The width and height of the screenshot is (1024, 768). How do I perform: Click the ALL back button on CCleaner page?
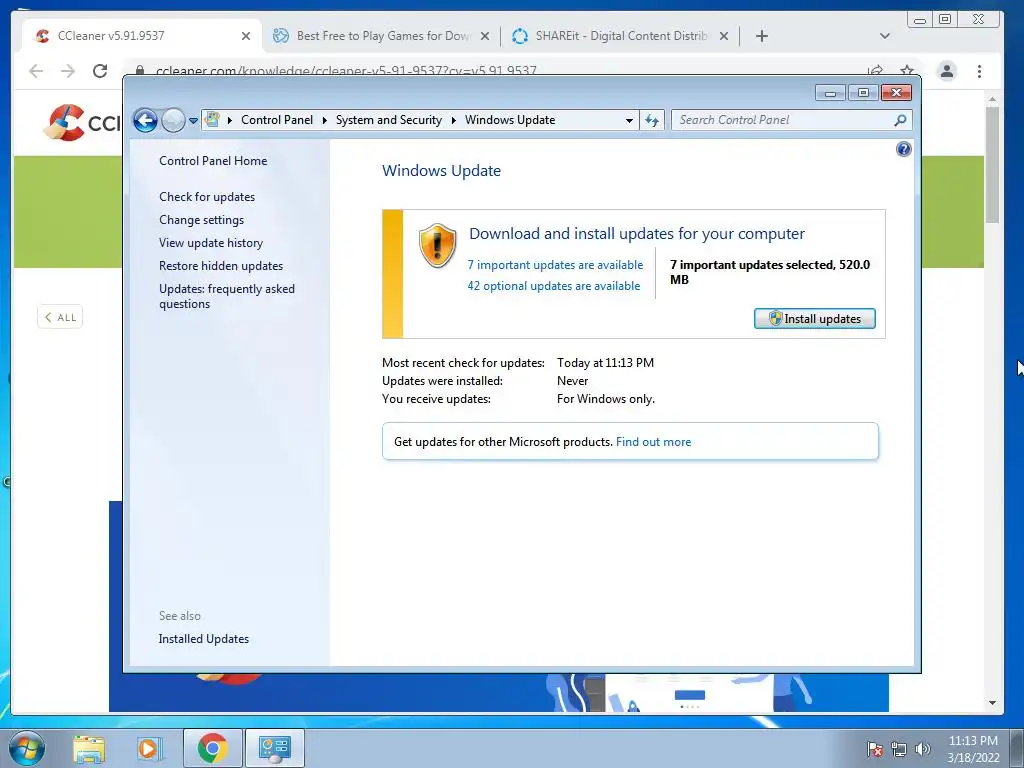coord(60,317)
